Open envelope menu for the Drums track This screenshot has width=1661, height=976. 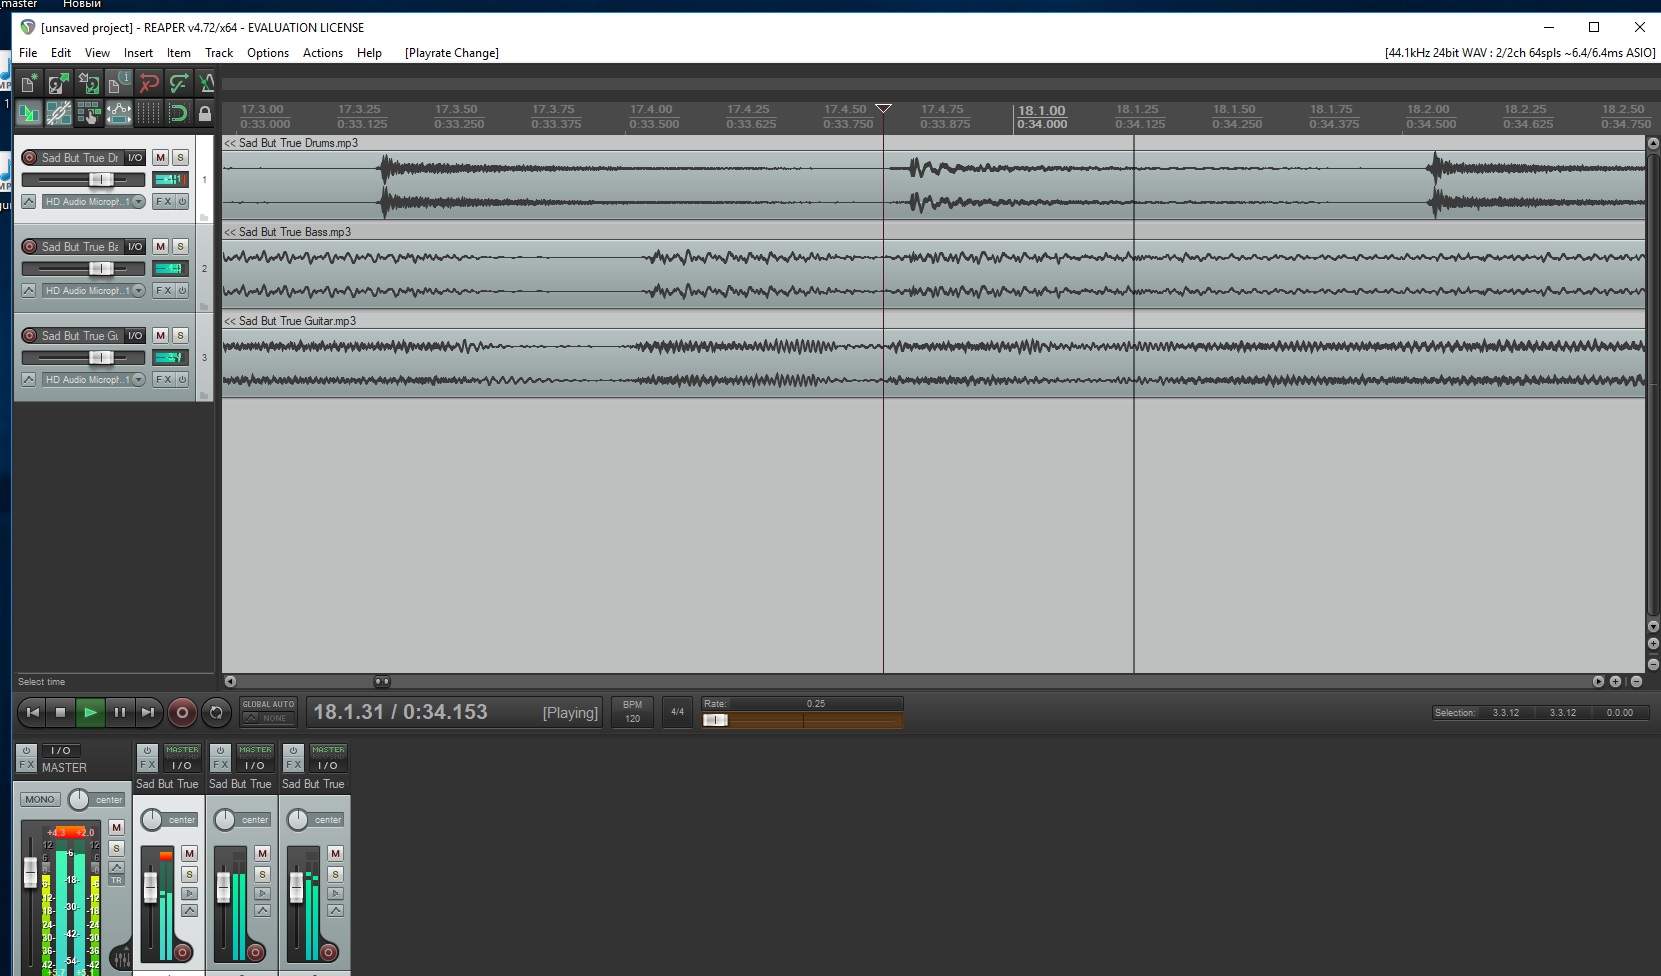click(x=29, y=202)
